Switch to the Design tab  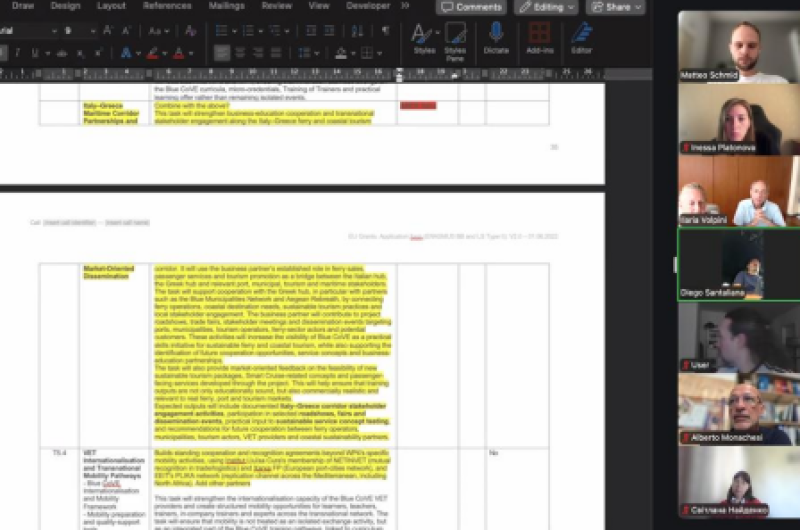(x=65, y=6)
